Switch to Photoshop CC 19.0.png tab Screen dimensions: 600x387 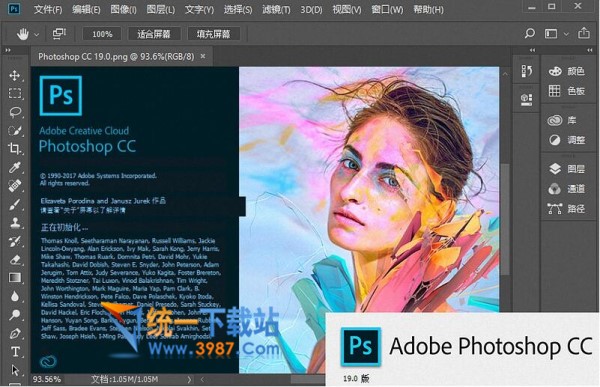pos(116,57)
